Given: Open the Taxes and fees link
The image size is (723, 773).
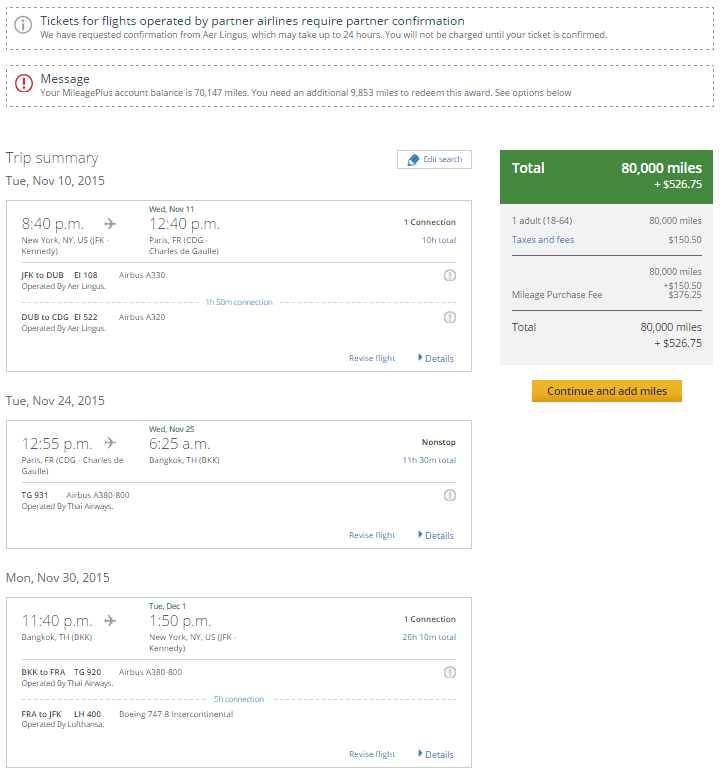Looking at the screenshot, I should click(x=543, y=240).
